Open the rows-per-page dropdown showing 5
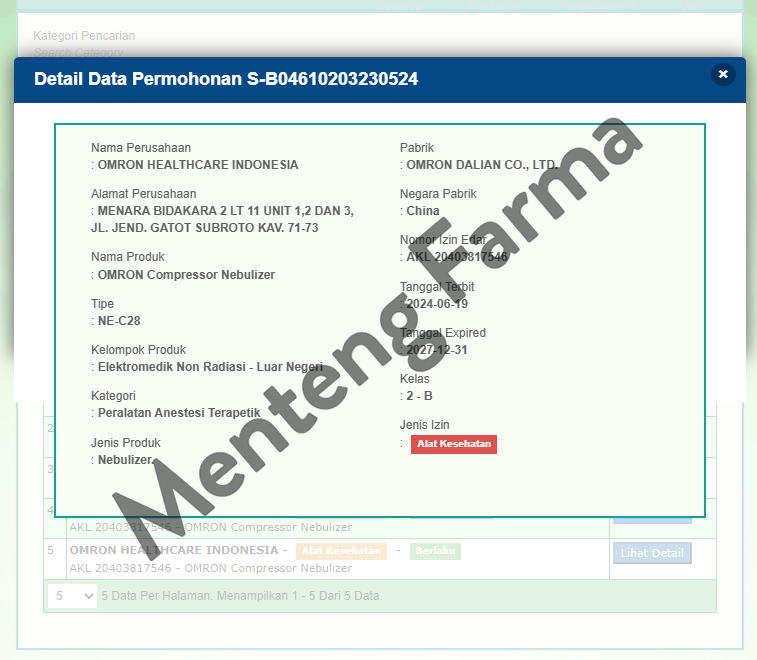757x660 pixels. [x=73, y=595]
